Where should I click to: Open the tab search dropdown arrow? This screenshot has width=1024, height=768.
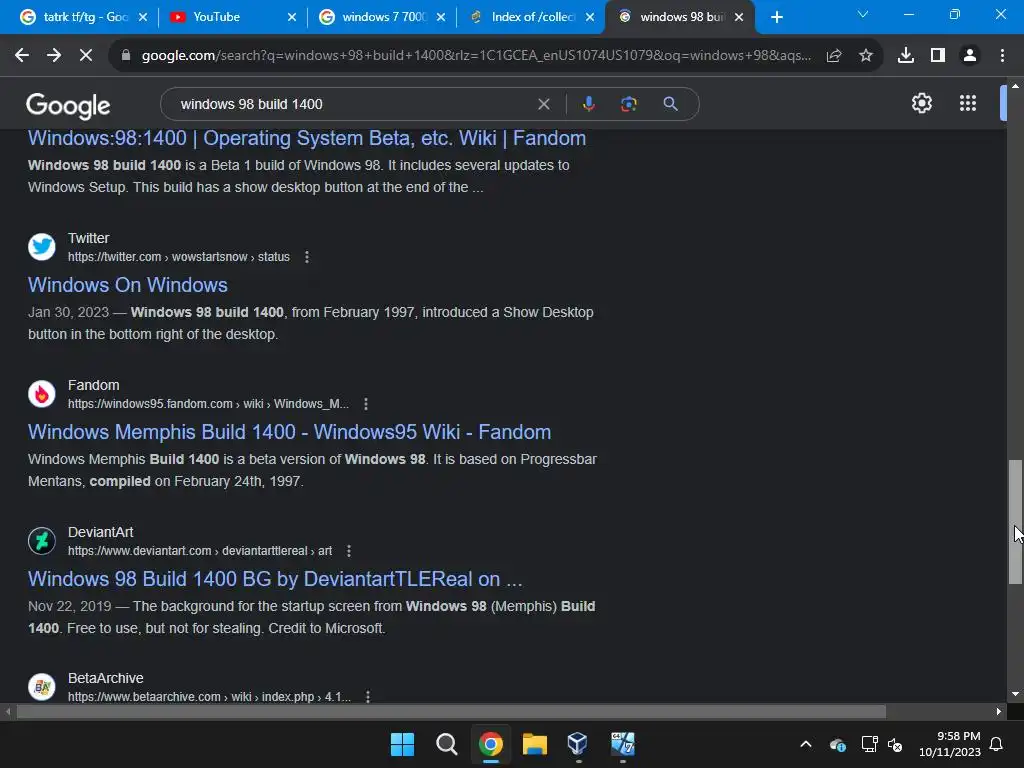(x=863, y=14)
